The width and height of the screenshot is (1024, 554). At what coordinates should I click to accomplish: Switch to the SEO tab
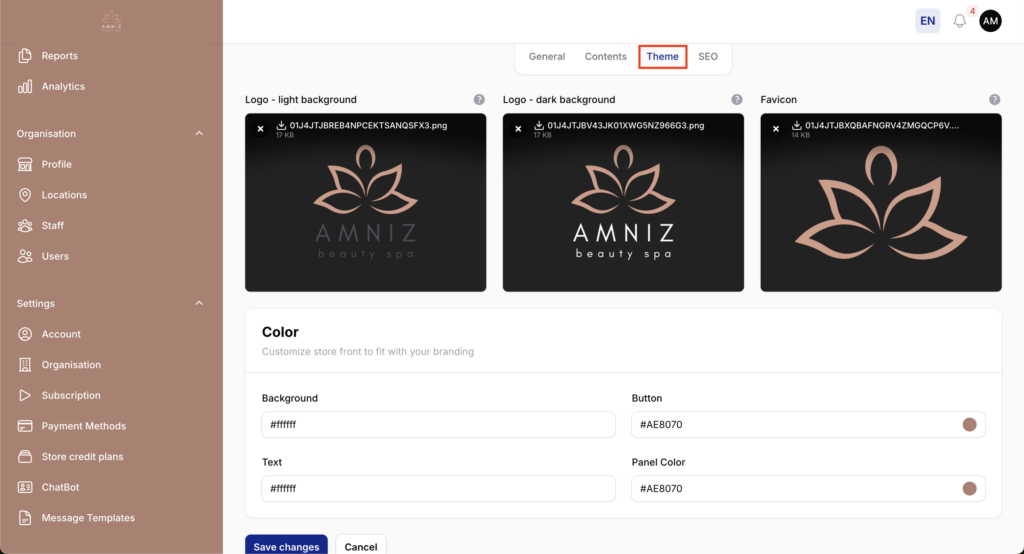tap(708, 57)
